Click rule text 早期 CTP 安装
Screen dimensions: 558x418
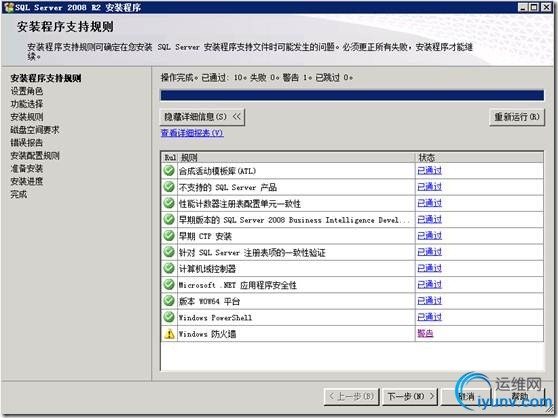pos(205,236)
